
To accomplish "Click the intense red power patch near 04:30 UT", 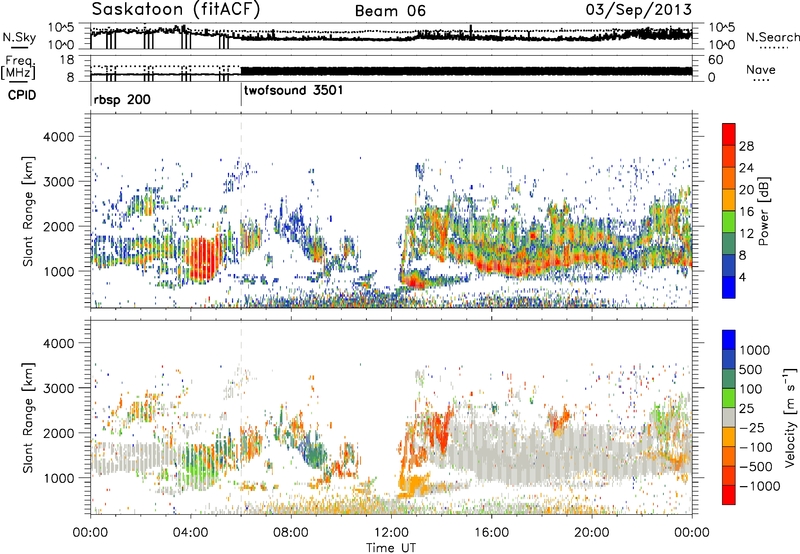I will coord(203,259).
